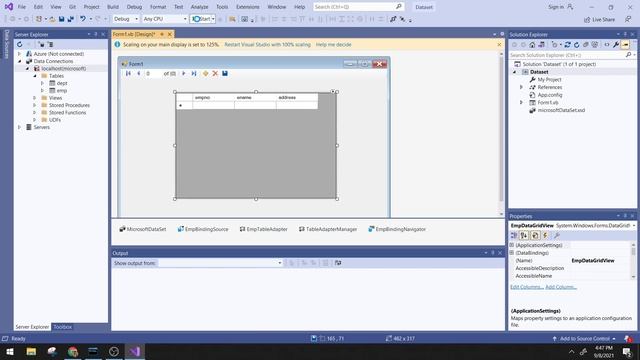Open the Debug configuration dropdown
This screenshot has width=640, height=360.
pos(126,19)
